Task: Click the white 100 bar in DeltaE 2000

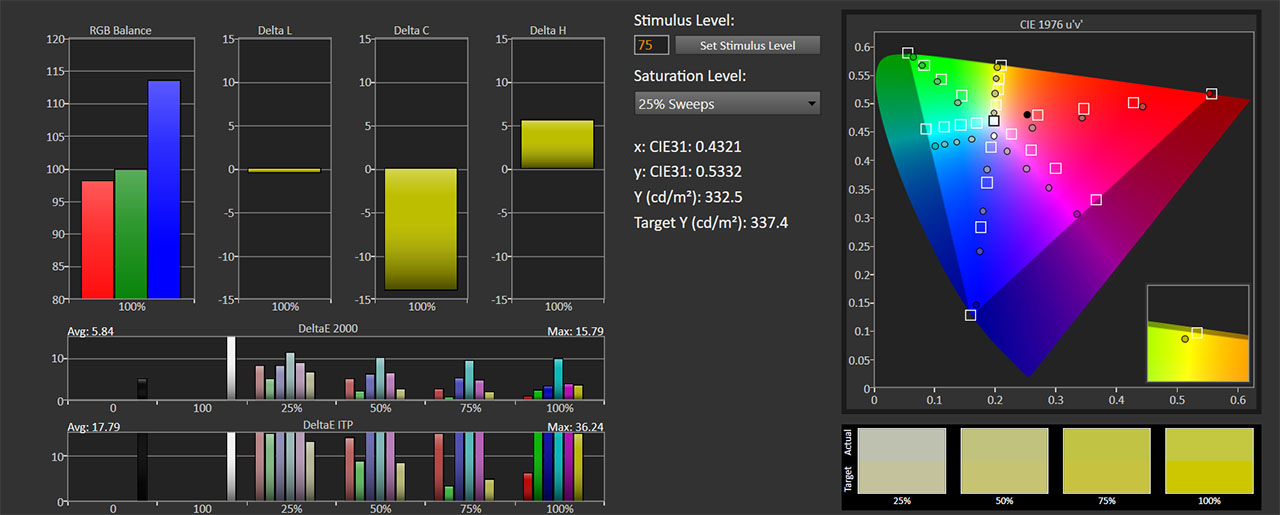Action: pos(231,368)
